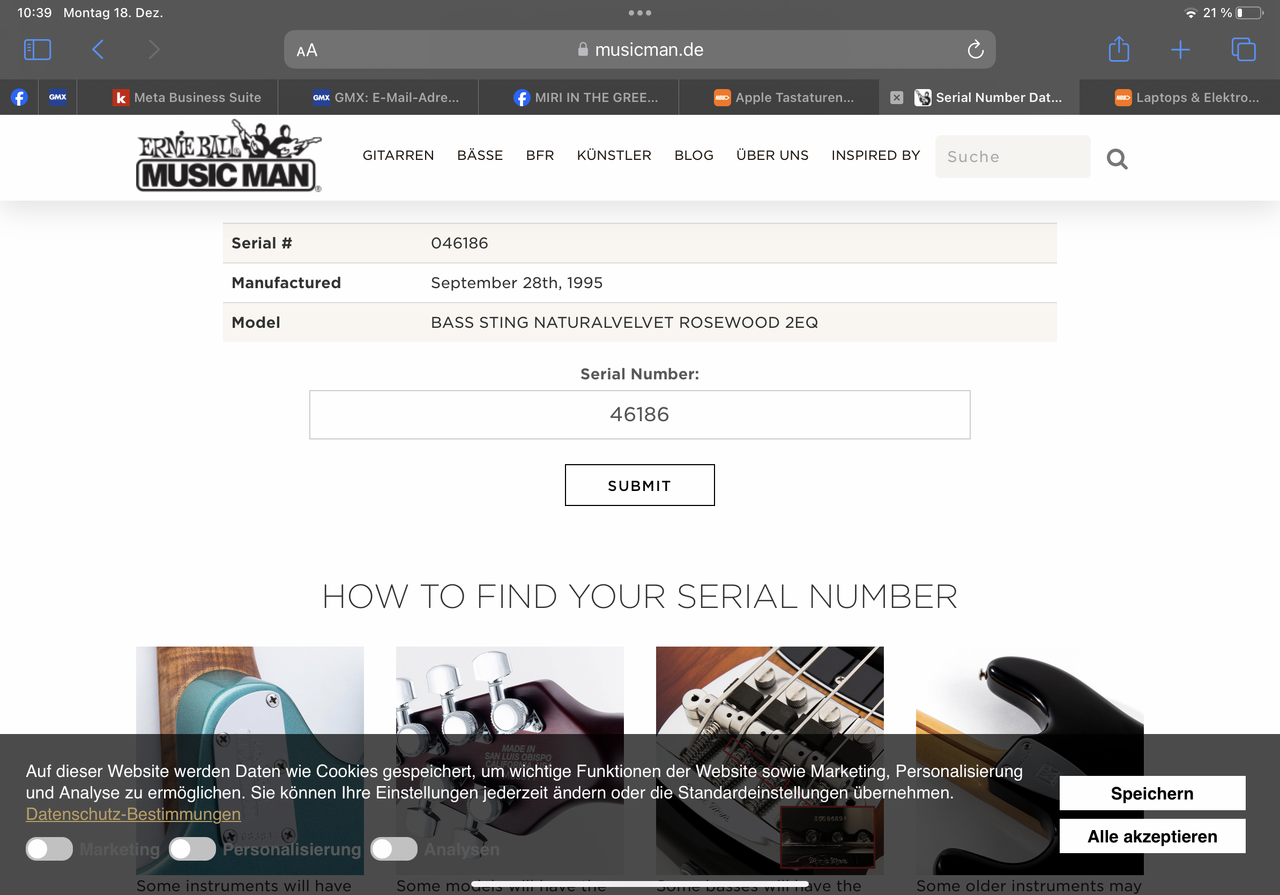1280x895 pixels.
Task: Click the Ernie Ball Music Man logo
Action: [228, 156]
